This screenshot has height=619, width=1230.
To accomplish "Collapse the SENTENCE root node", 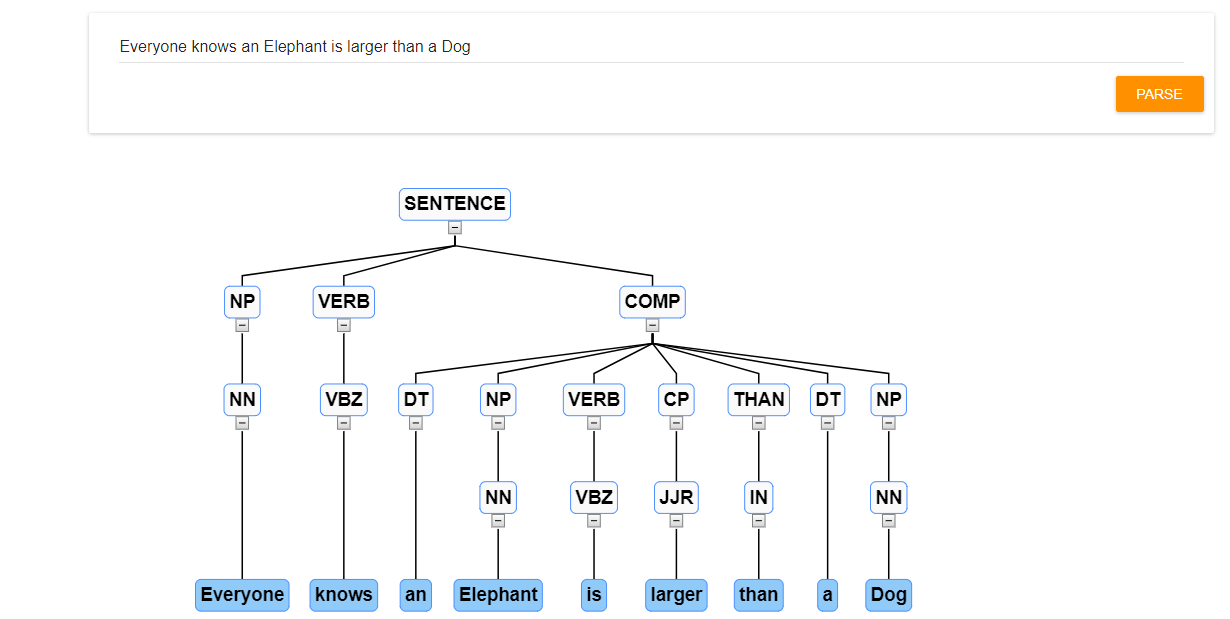I will [x=455, y=227].
